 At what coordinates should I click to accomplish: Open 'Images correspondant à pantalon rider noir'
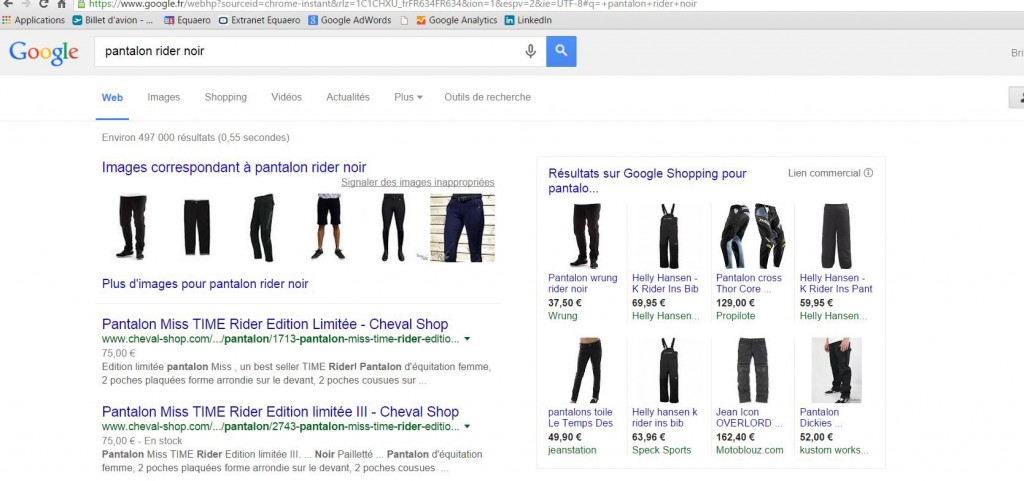tap(234, 168)
